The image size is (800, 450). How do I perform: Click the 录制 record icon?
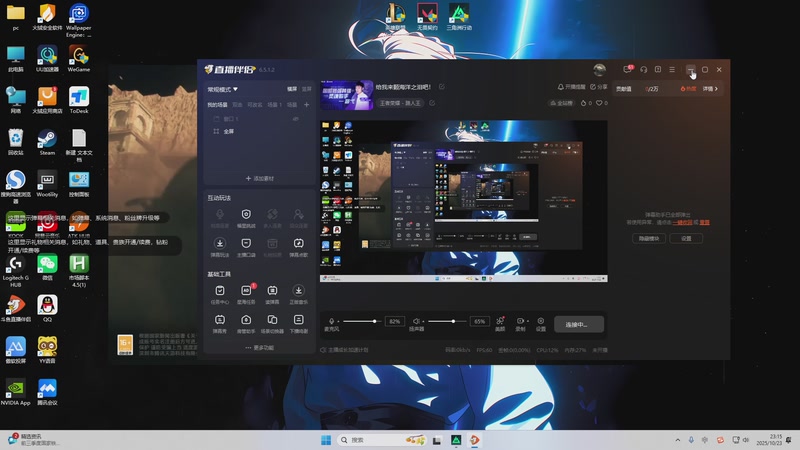tap(520, 320)
